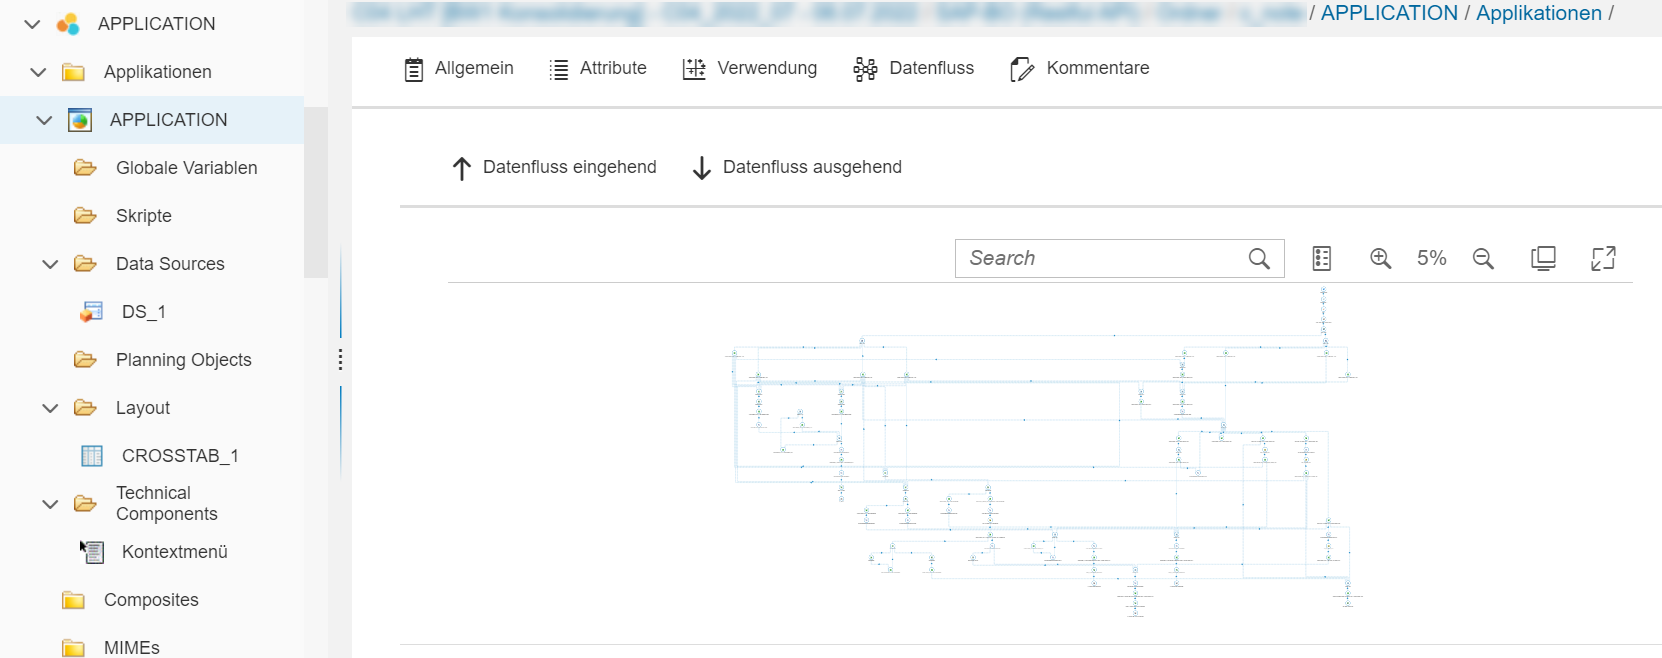Click the zoom out magnifier icon
The height and width of the screenshot is (658, 1662).
tap(1483, 258)
